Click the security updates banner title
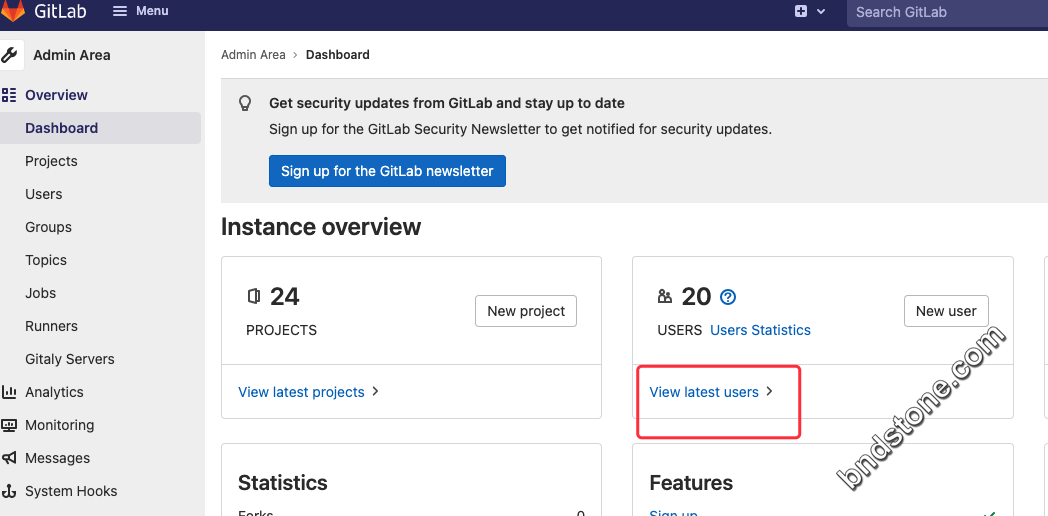 tap(446, 103)
